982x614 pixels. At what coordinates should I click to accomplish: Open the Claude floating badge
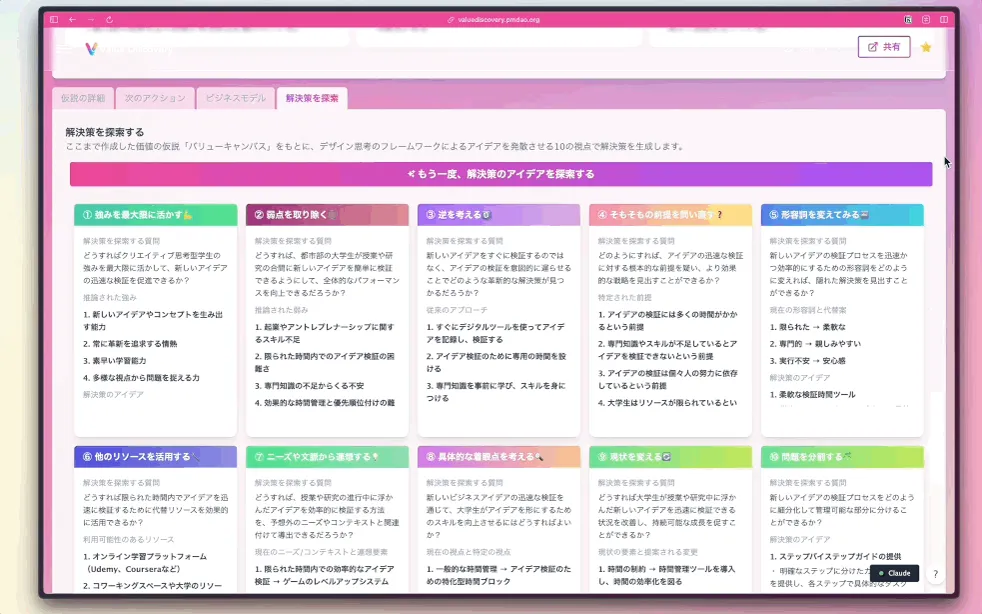[894, 573]
